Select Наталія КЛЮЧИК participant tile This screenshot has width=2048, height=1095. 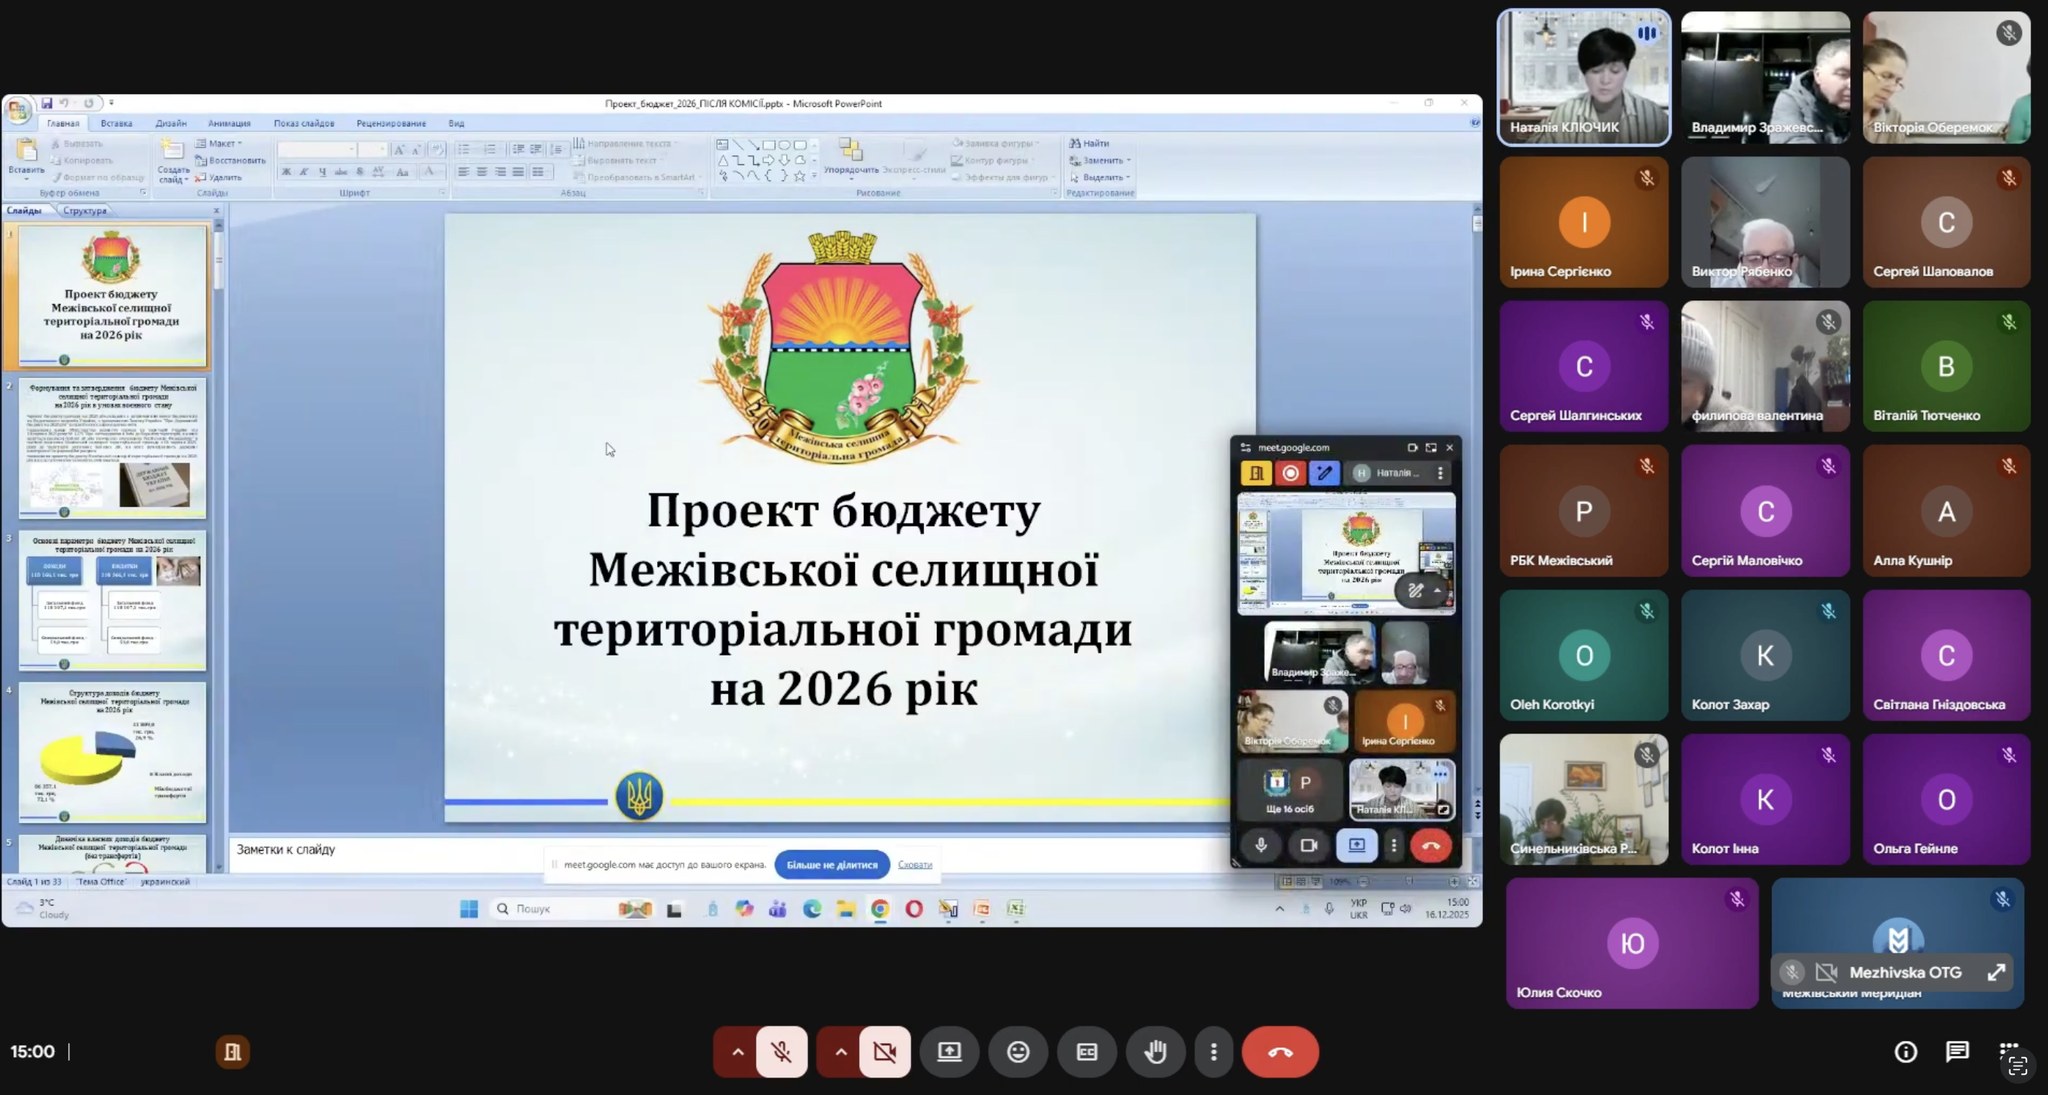(1583, 77)
